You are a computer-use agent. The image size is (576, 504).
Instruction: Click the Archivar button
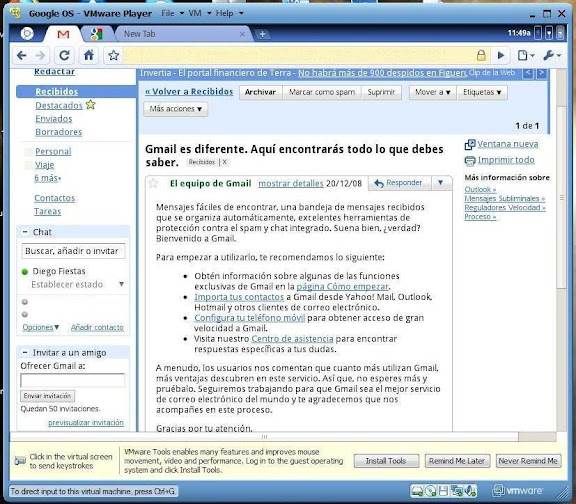point(260,92)
